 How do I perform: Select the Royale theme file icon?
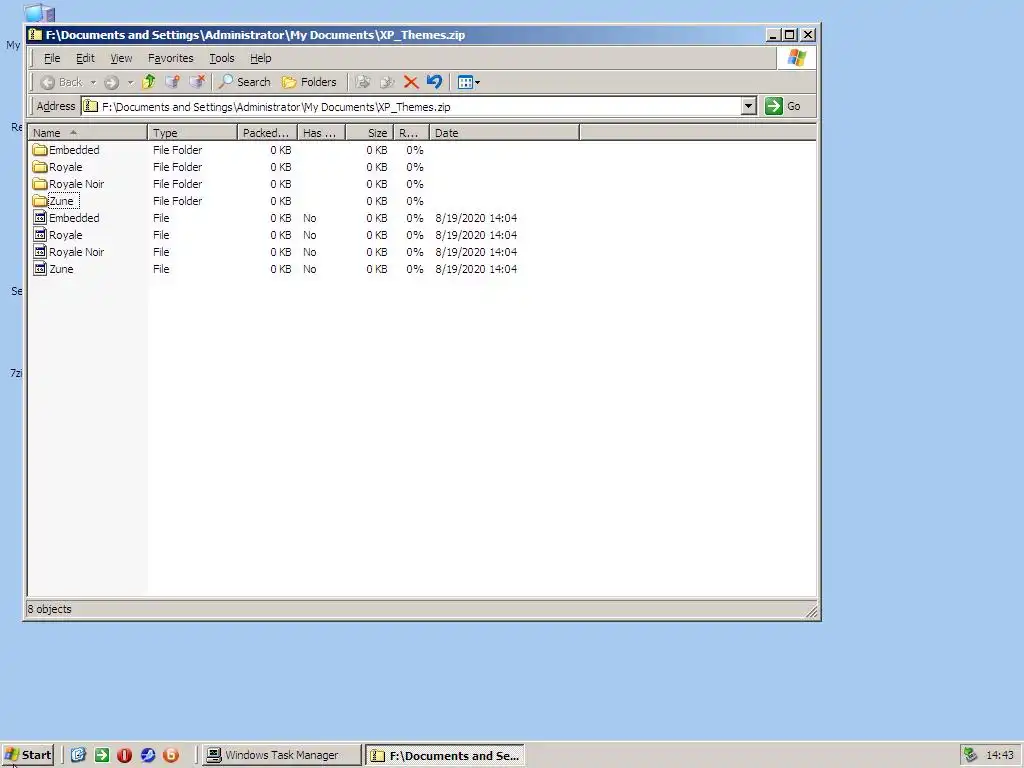[x=40, y=234]
